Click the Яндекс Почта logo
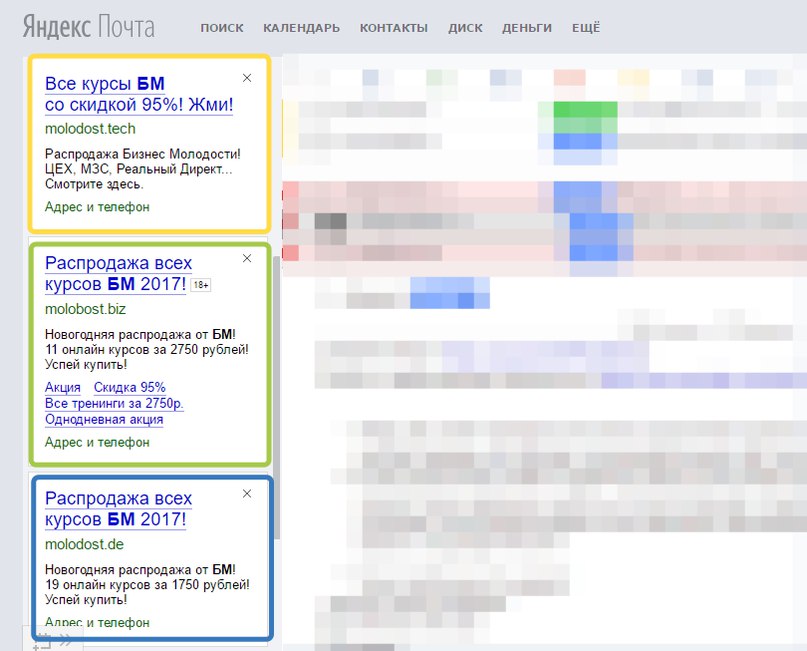807x651 pixels. 89,27
